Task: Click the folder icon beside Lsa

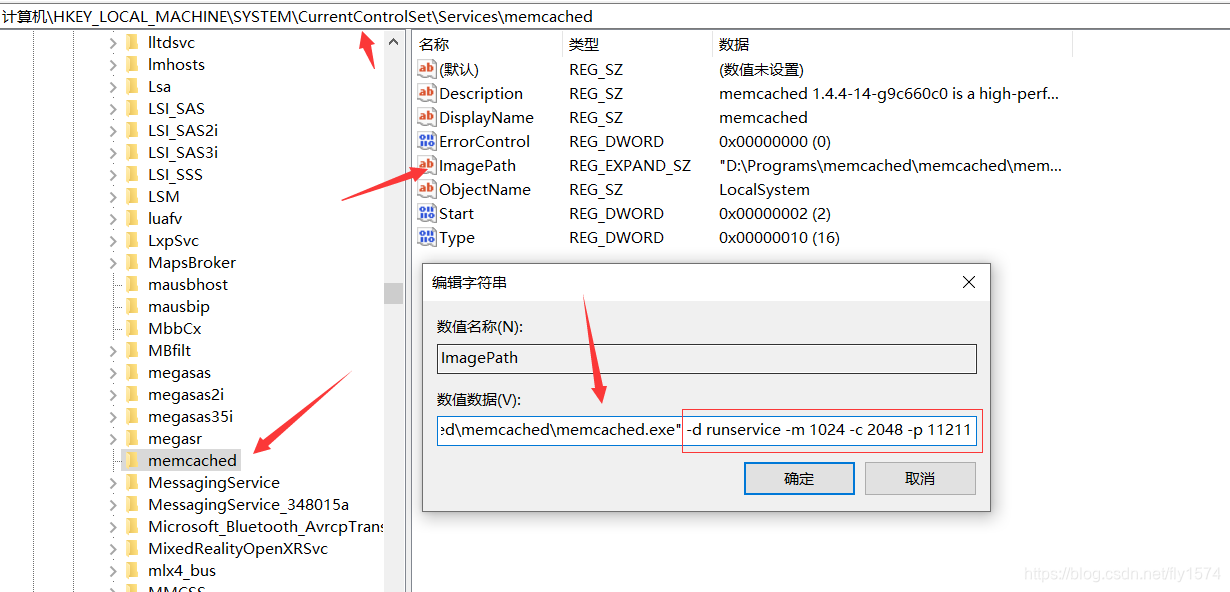Action: [133, 87]
